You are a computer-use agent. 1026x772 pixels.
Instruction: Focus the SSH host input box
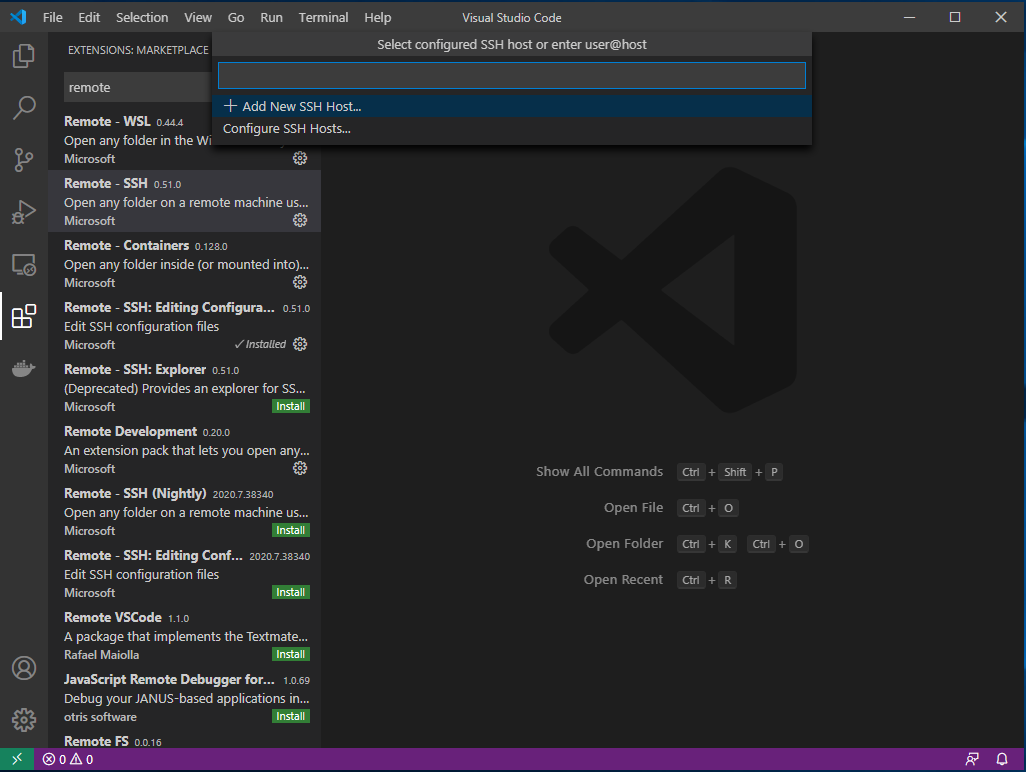(x=512, y=75)
